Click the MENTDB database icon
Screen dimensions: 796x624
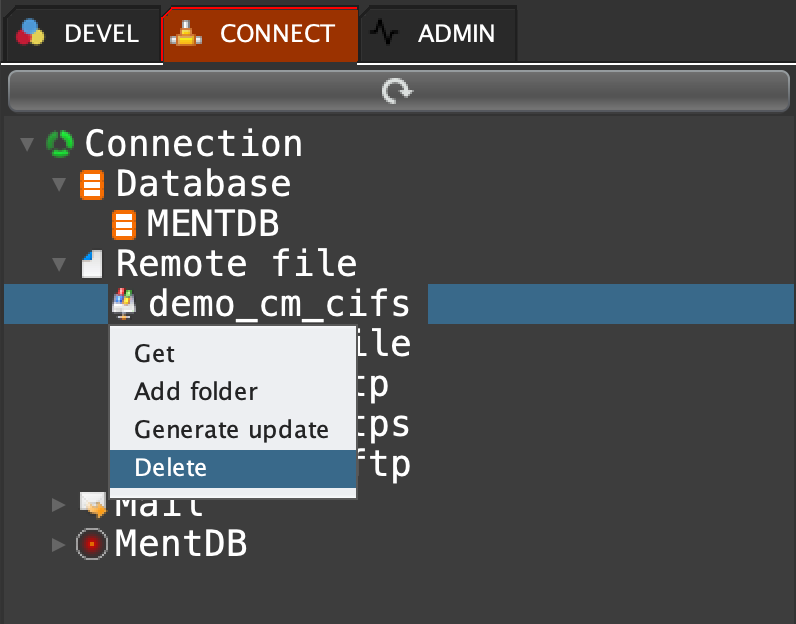[x=124, y=224]
